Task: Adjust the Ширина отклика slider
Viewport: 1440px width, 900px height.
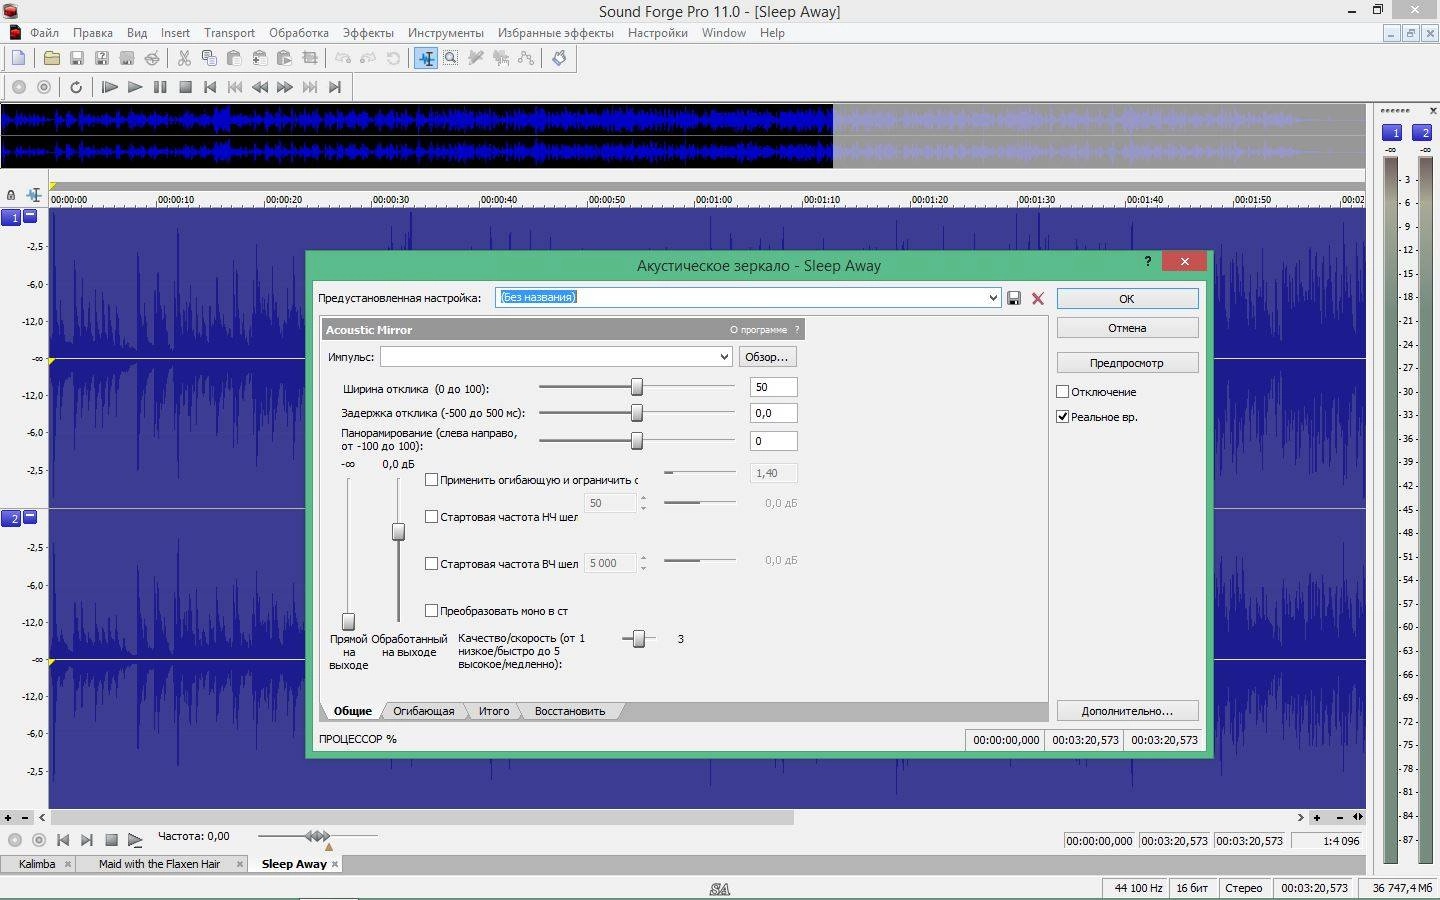Action: click(636, 387)
